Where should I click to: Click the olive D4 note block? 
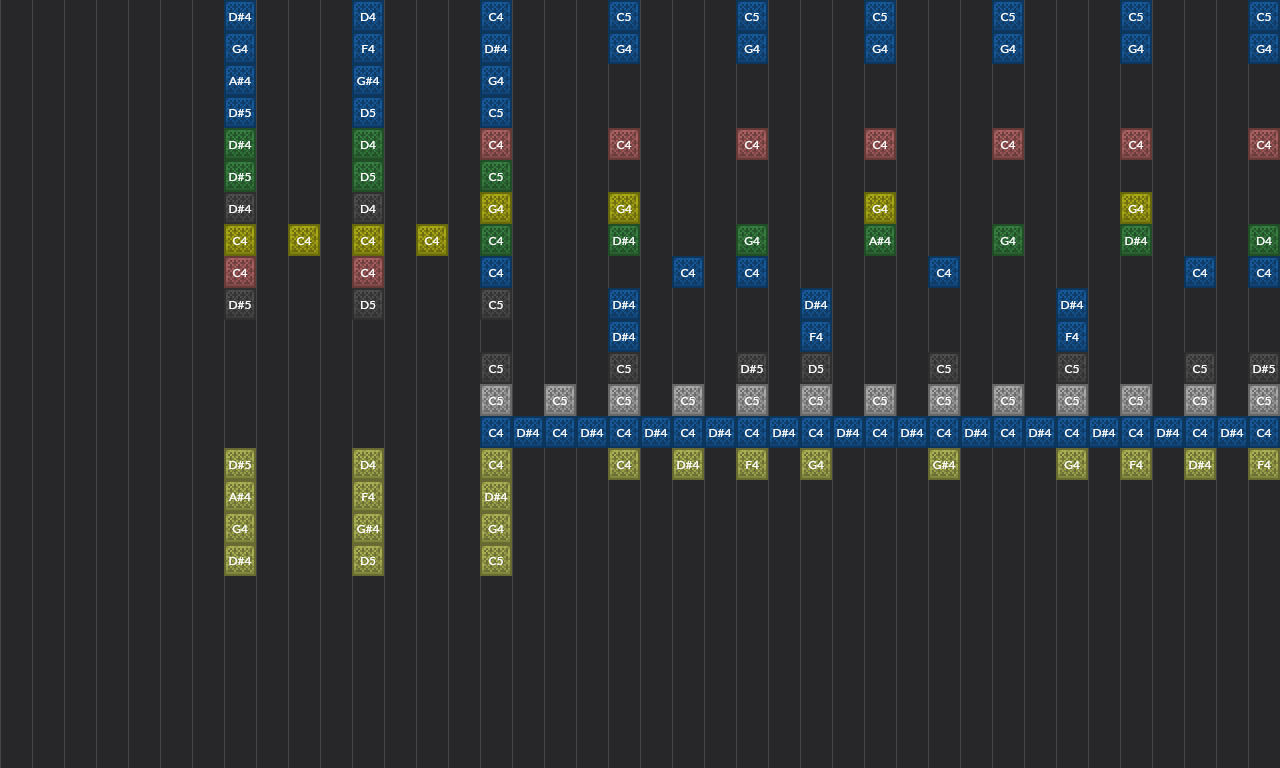click(368, 465)
